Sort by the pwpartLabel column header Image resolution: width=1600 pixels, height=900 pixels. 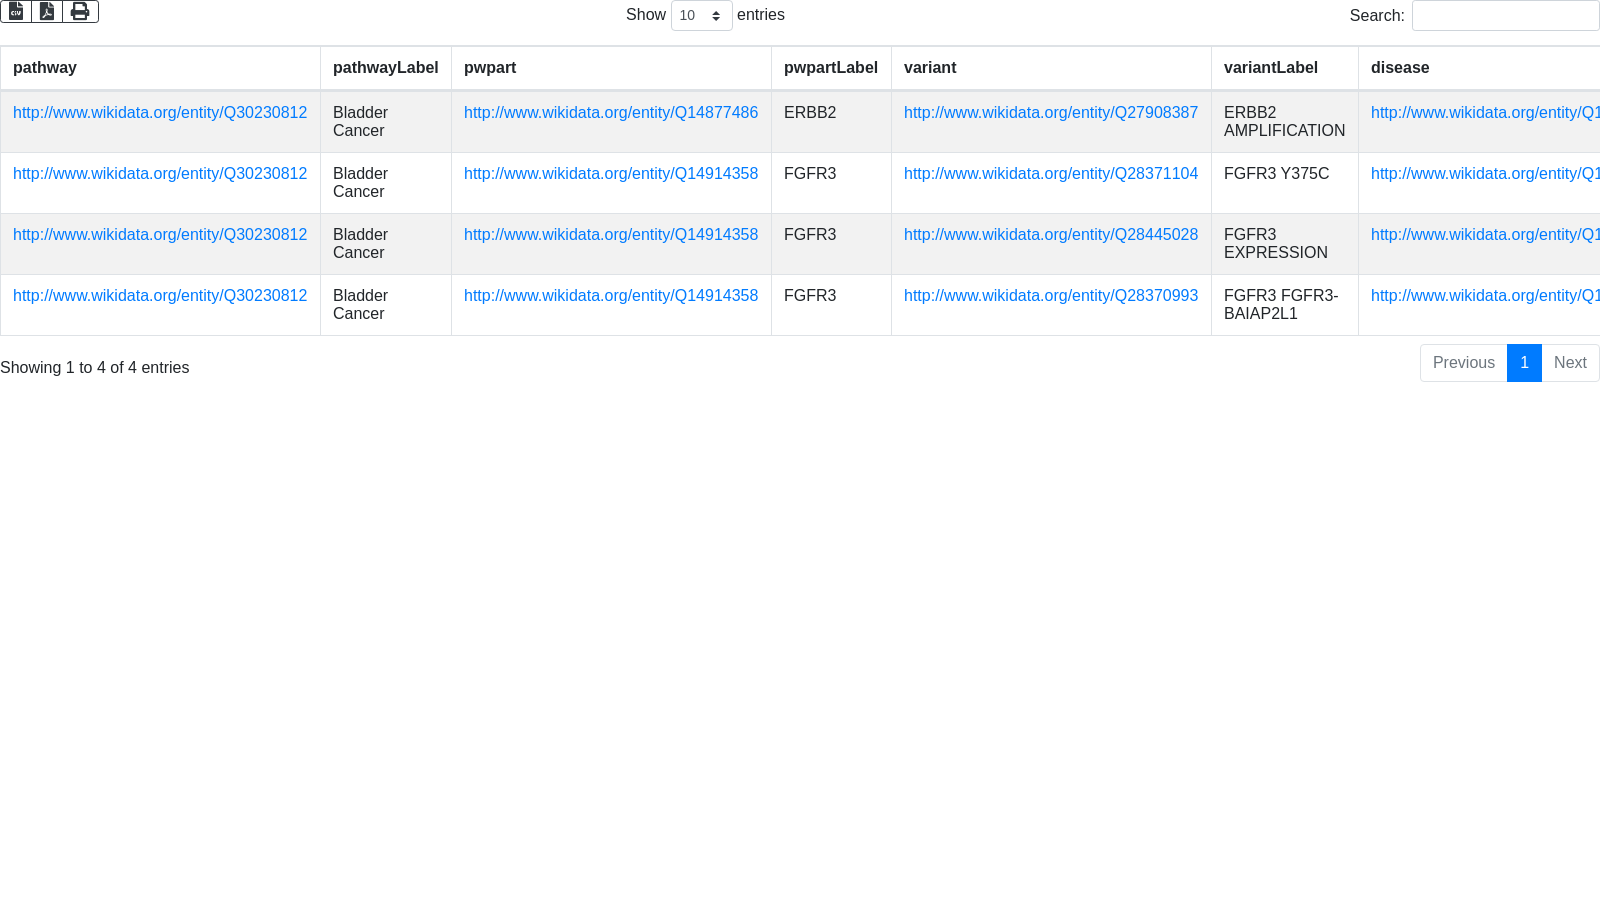tap(830, 68)
